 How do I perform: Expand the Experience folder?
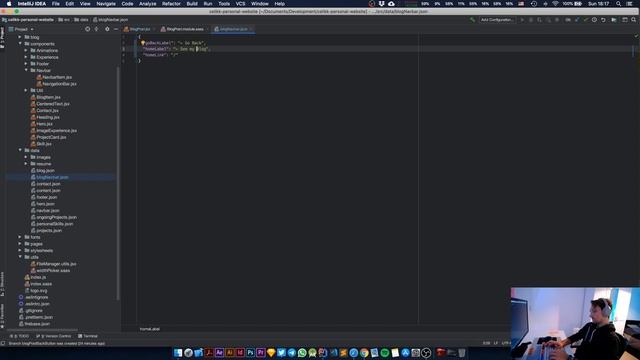(26, 57)
